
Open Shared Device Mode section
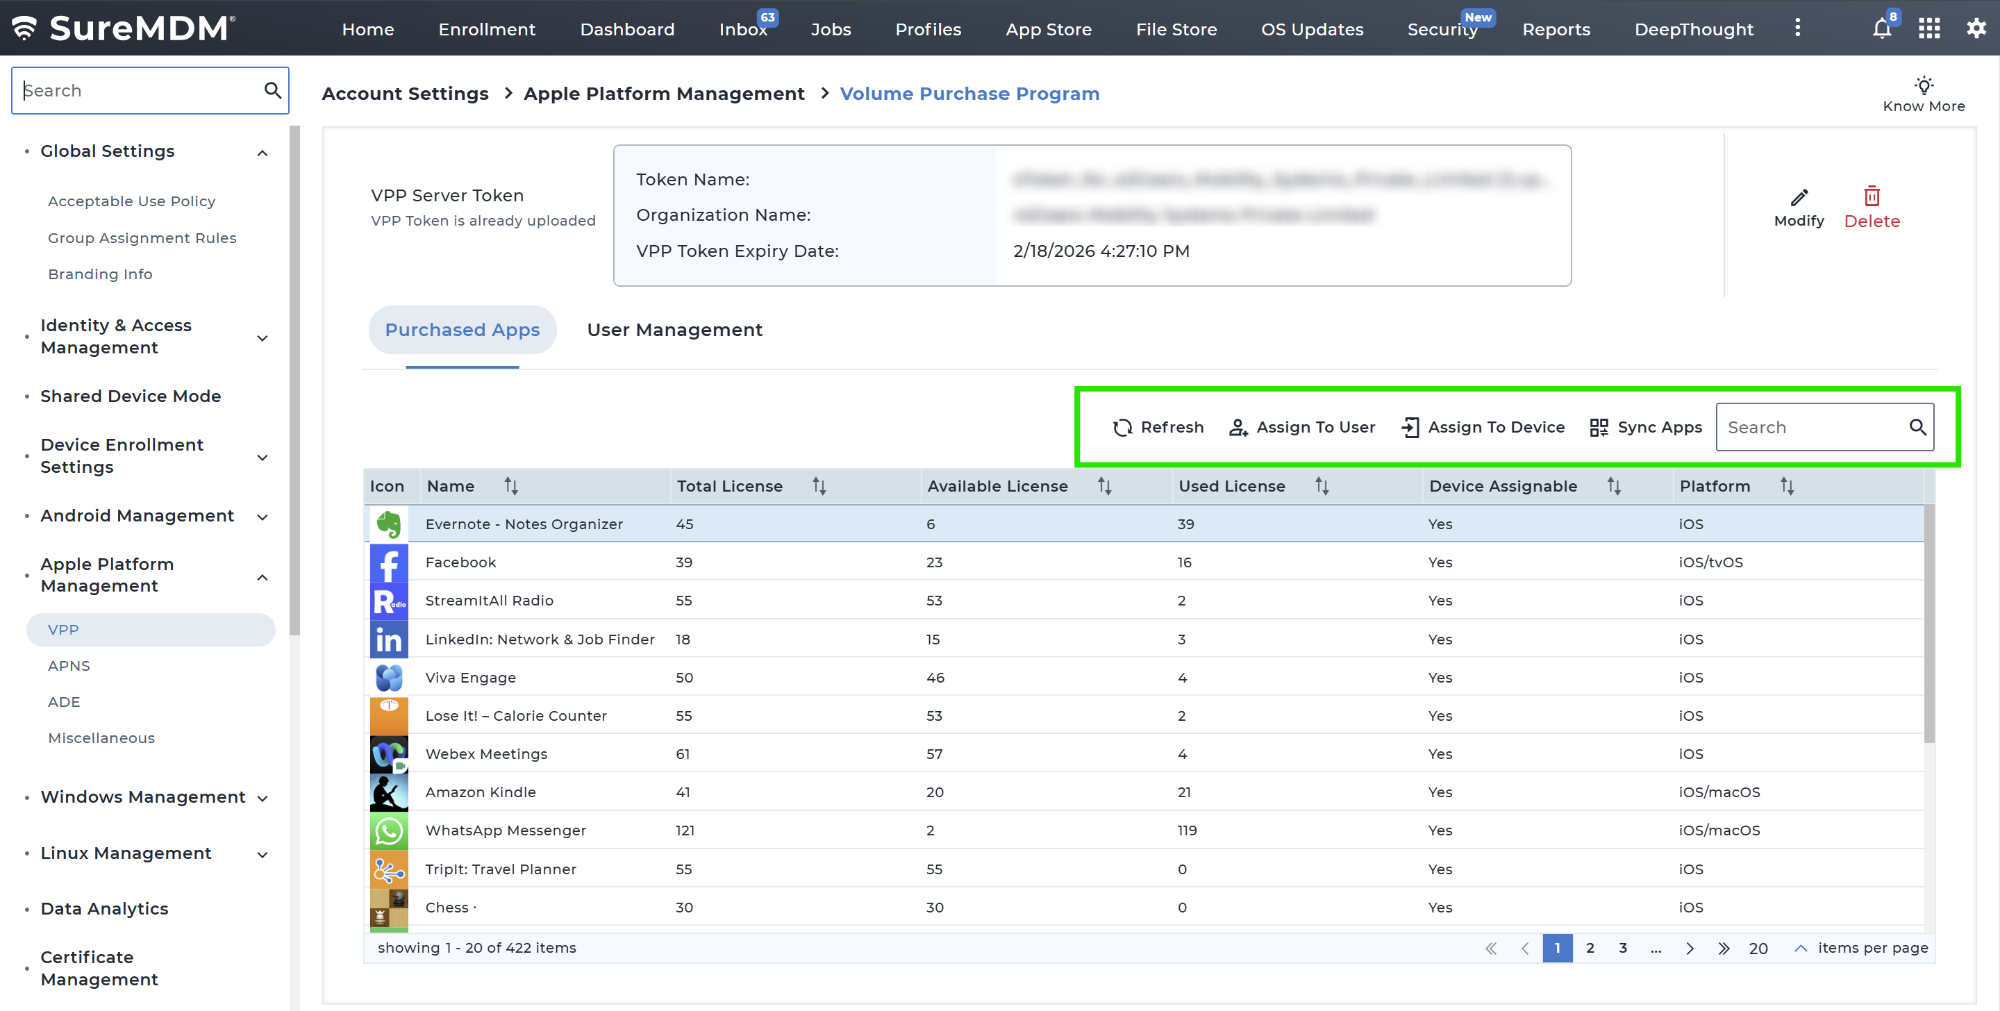click(130, 396)
